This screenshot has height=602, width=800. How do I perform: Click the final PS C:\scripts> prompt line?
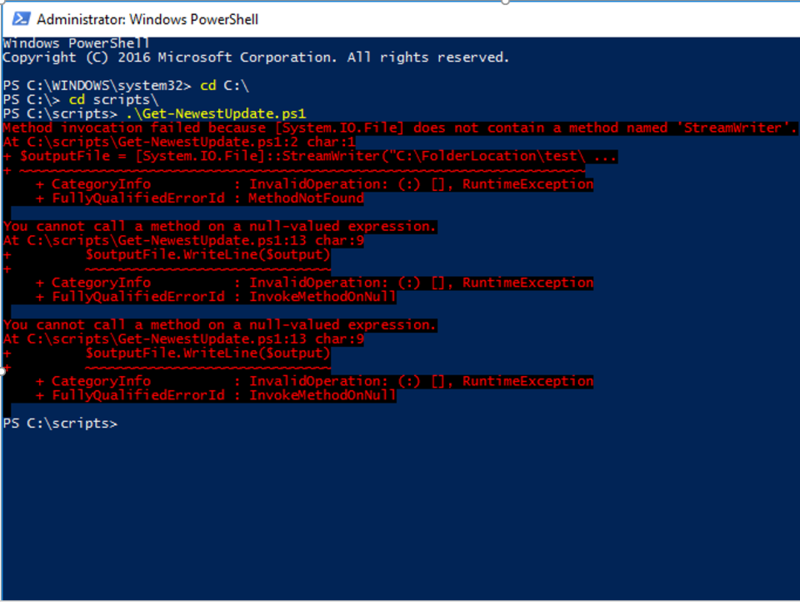[x=60, y=423]
